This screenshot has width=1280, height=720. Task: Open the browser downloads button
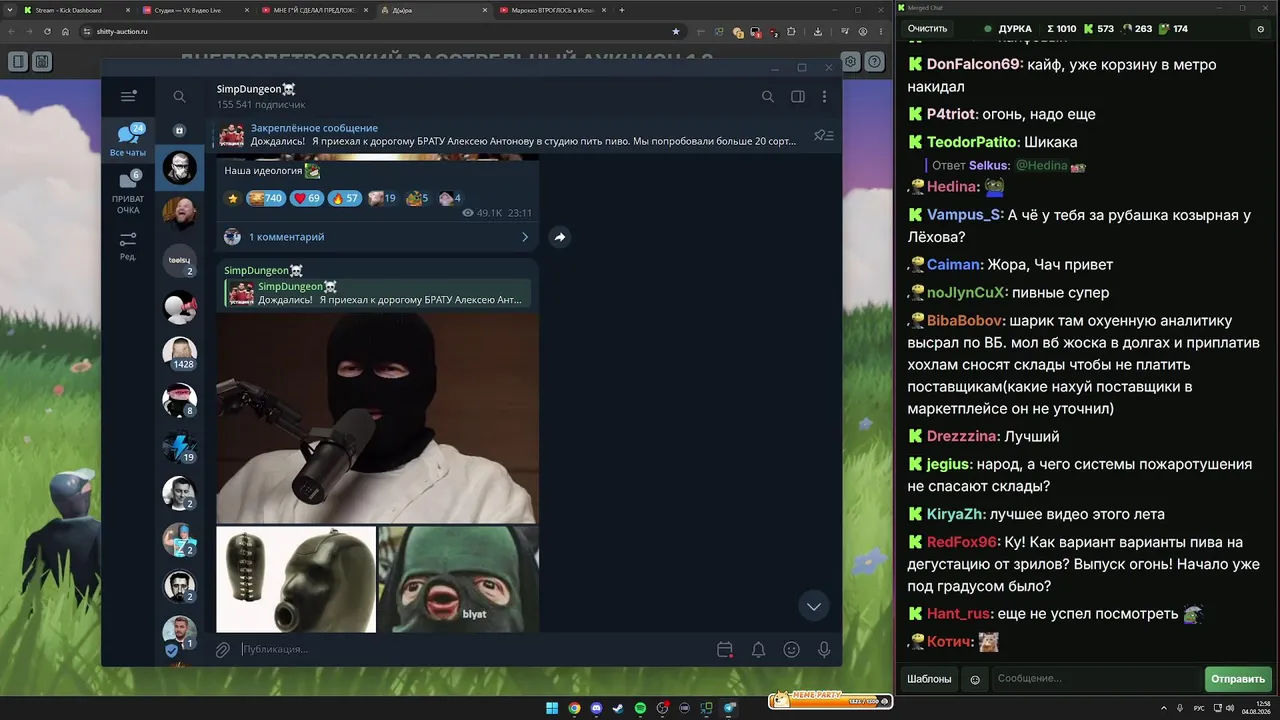(x=817, y=31)
